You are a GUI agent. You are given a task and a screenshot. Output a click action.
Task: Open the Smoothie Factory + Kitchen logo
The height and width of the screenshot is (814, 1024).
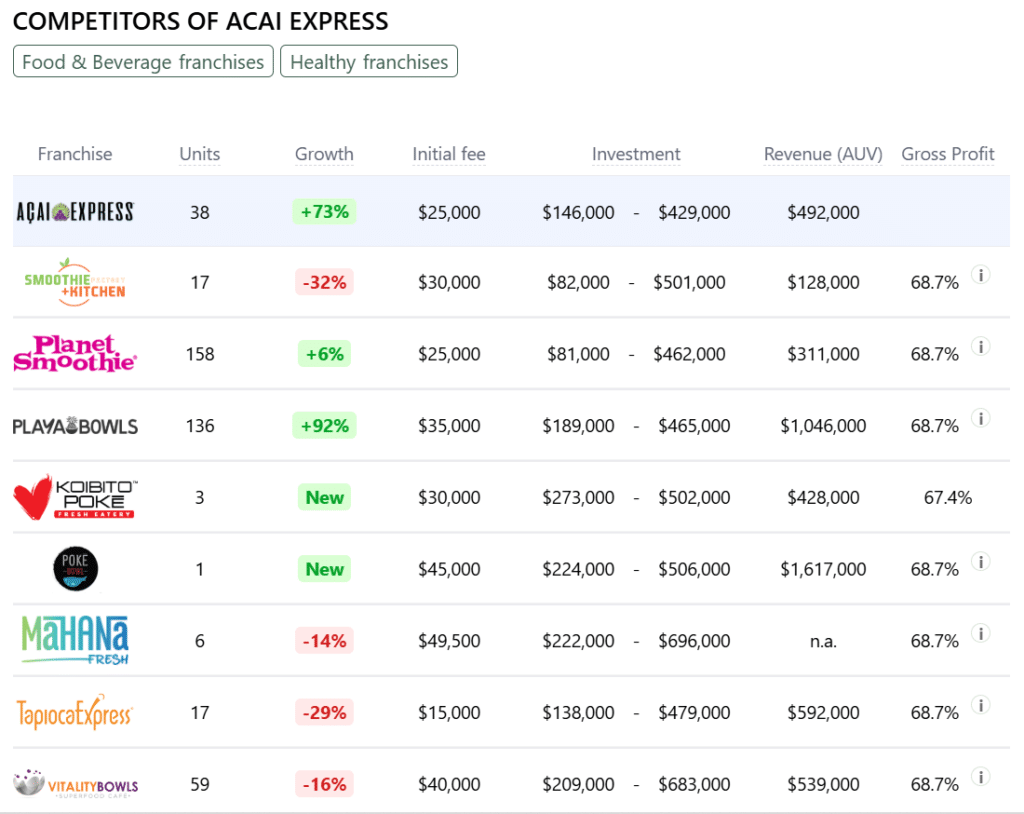75,282
